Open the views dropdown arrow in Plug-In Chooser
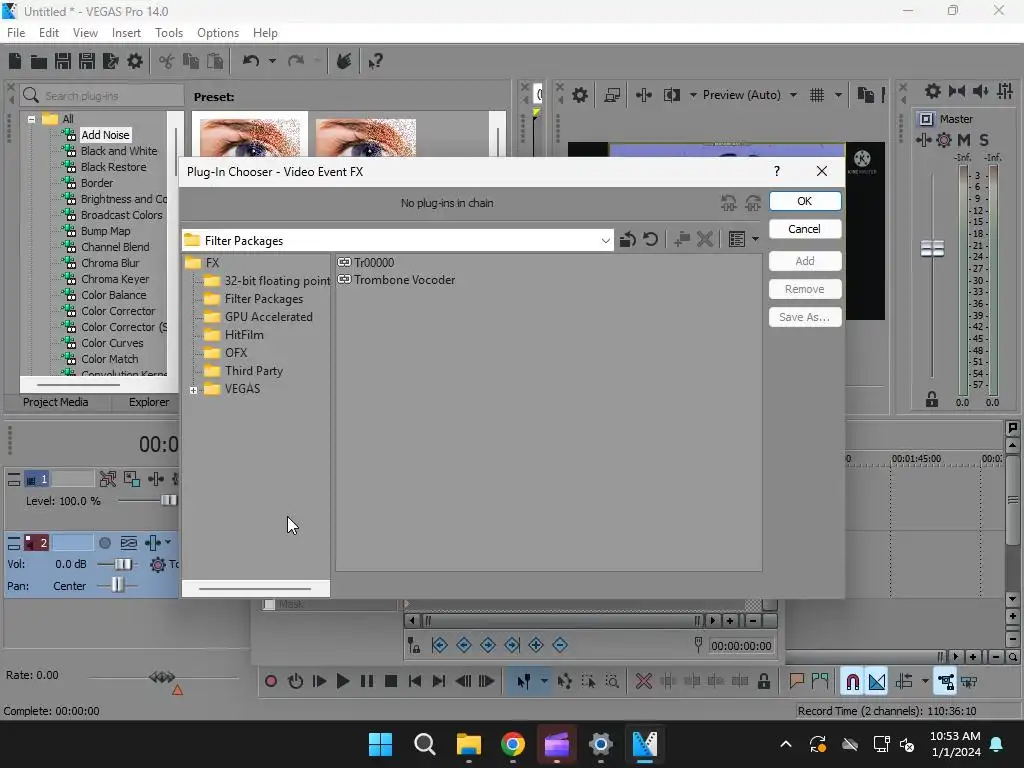1024x768 pixels. tap(756, 239)
